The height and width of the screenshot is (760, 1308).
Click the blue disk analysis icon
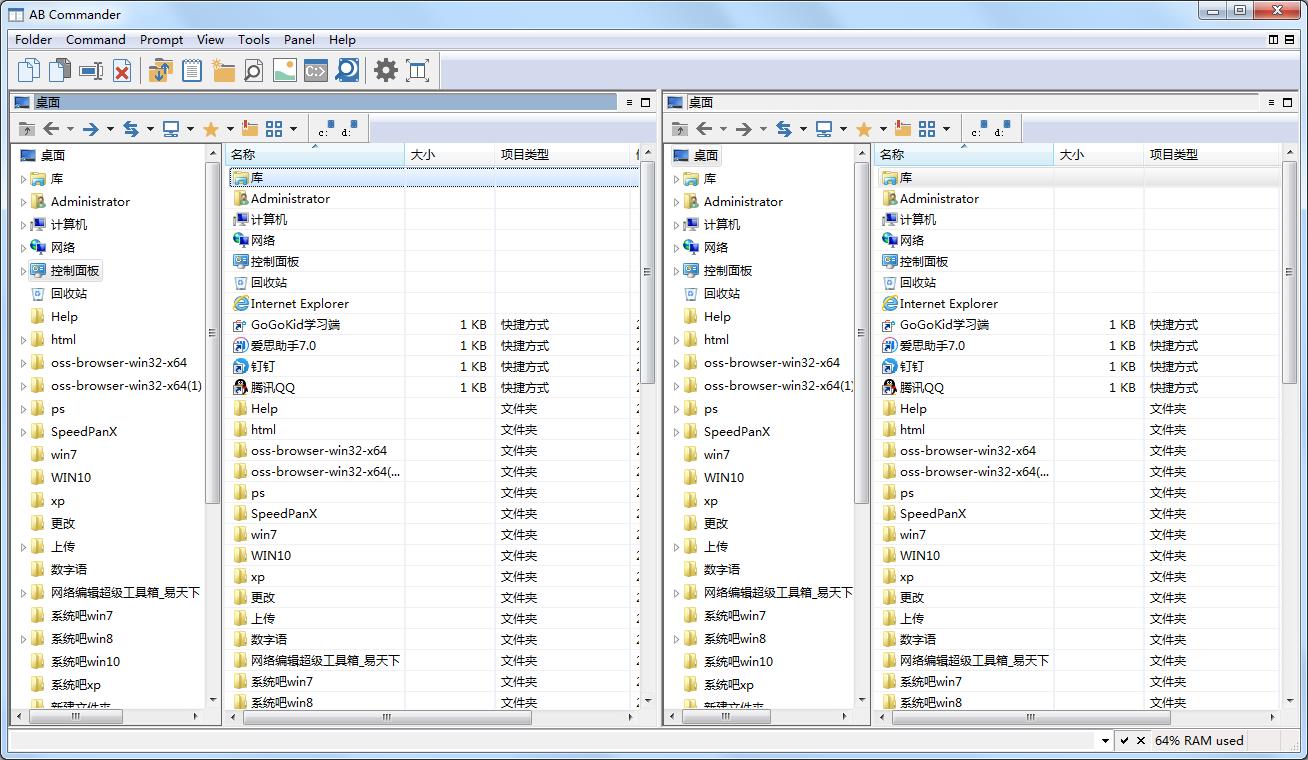coord(347,70)
